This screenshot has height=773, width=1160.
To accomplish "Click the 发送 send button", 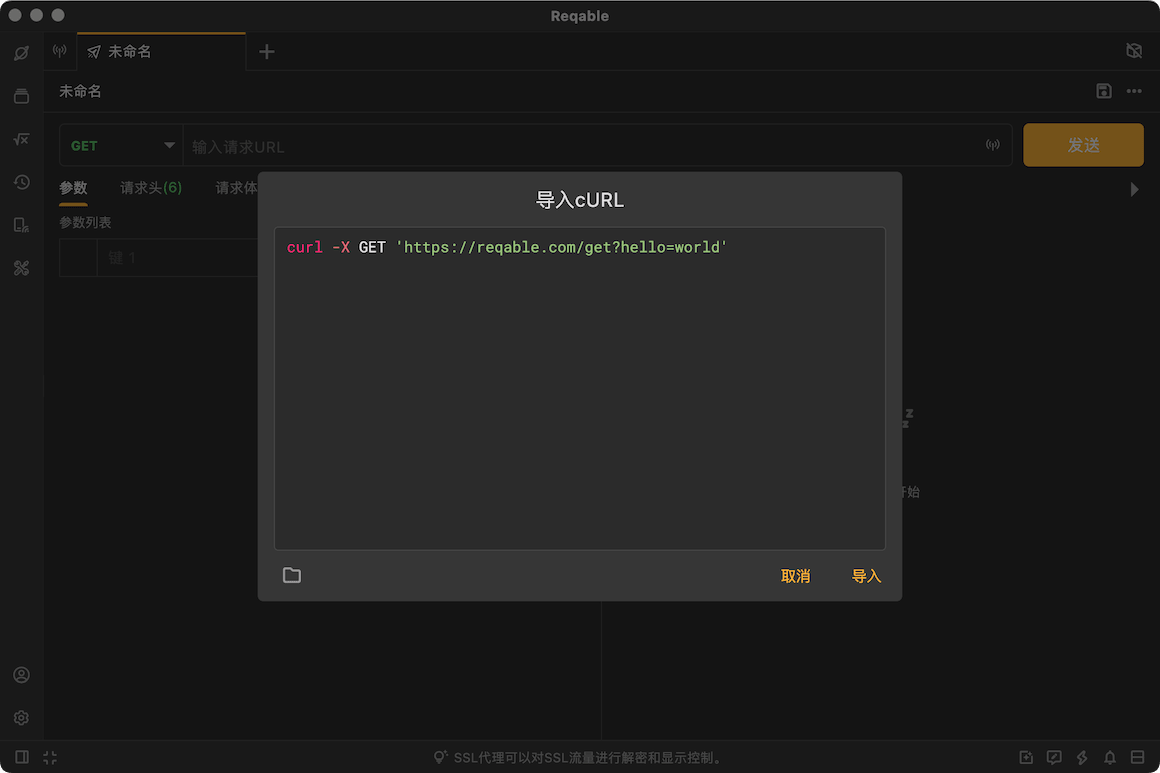I will (x=1083, y=145).
